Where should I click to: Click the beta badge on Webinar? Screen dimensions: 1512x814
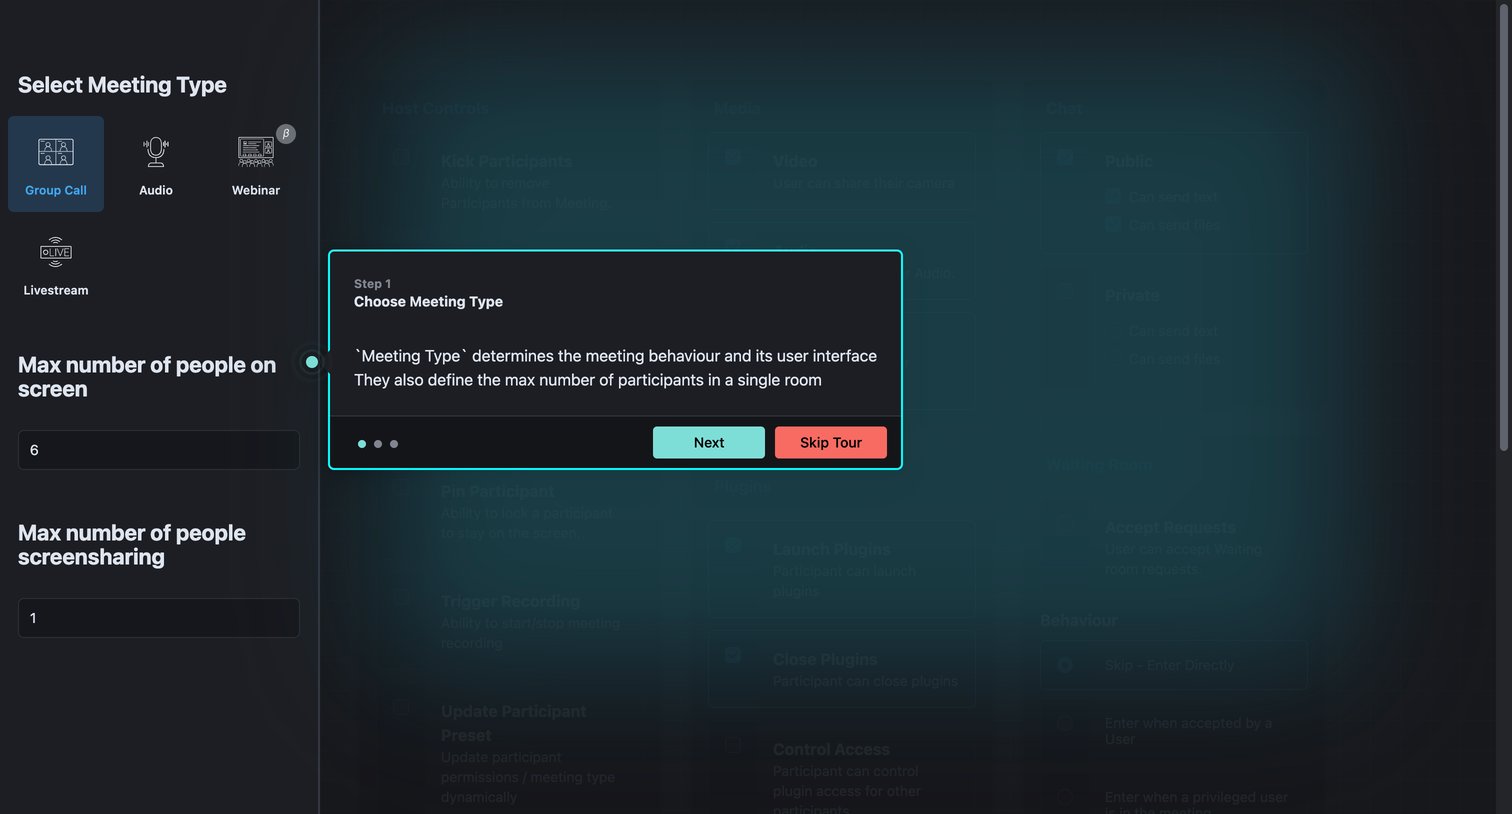click(x=286, y=134)
